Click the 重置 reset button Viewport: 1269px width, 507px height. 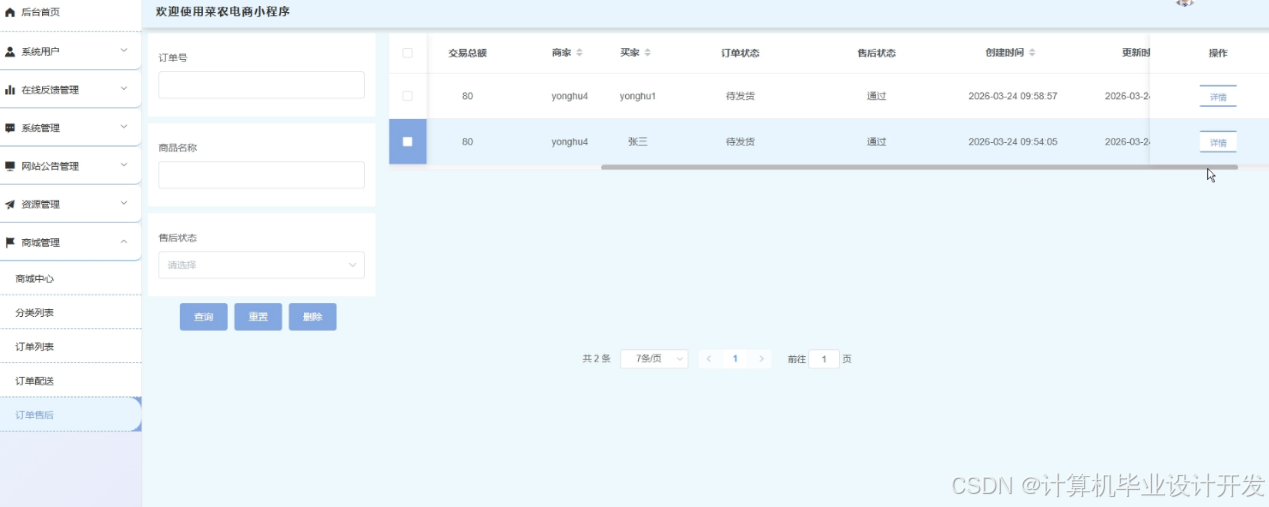point(258,317)
